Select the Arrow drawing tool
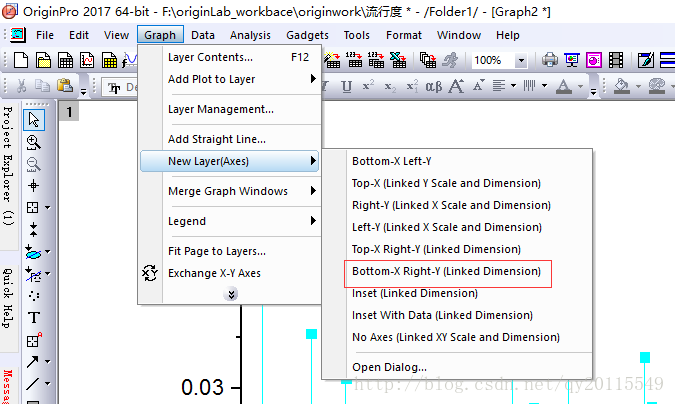The width and height of the screenshot is (675, 404). (x=33, y=361)
